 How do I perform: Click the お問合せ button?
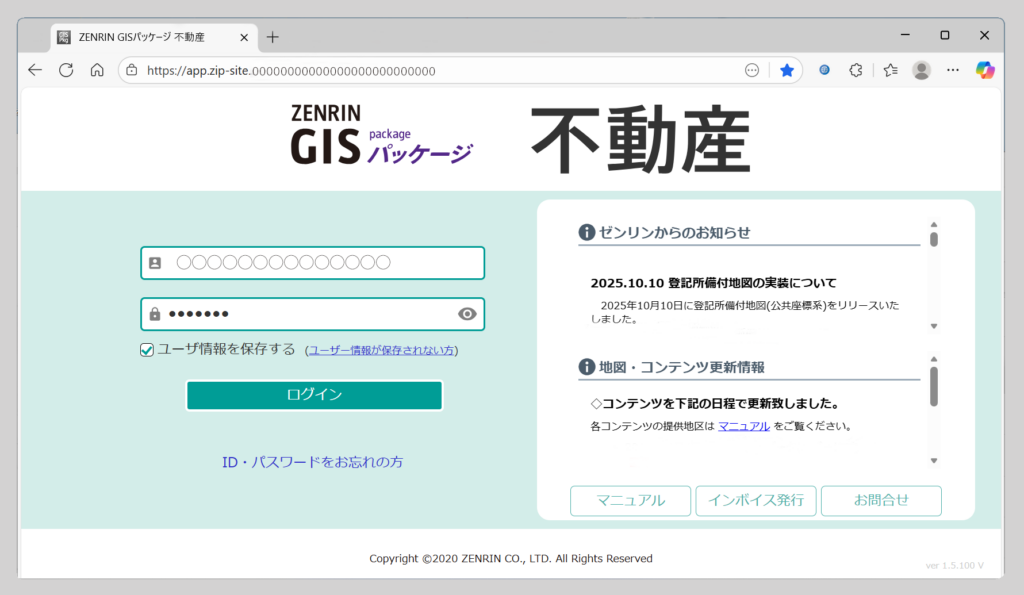click(x=881, y=501)
